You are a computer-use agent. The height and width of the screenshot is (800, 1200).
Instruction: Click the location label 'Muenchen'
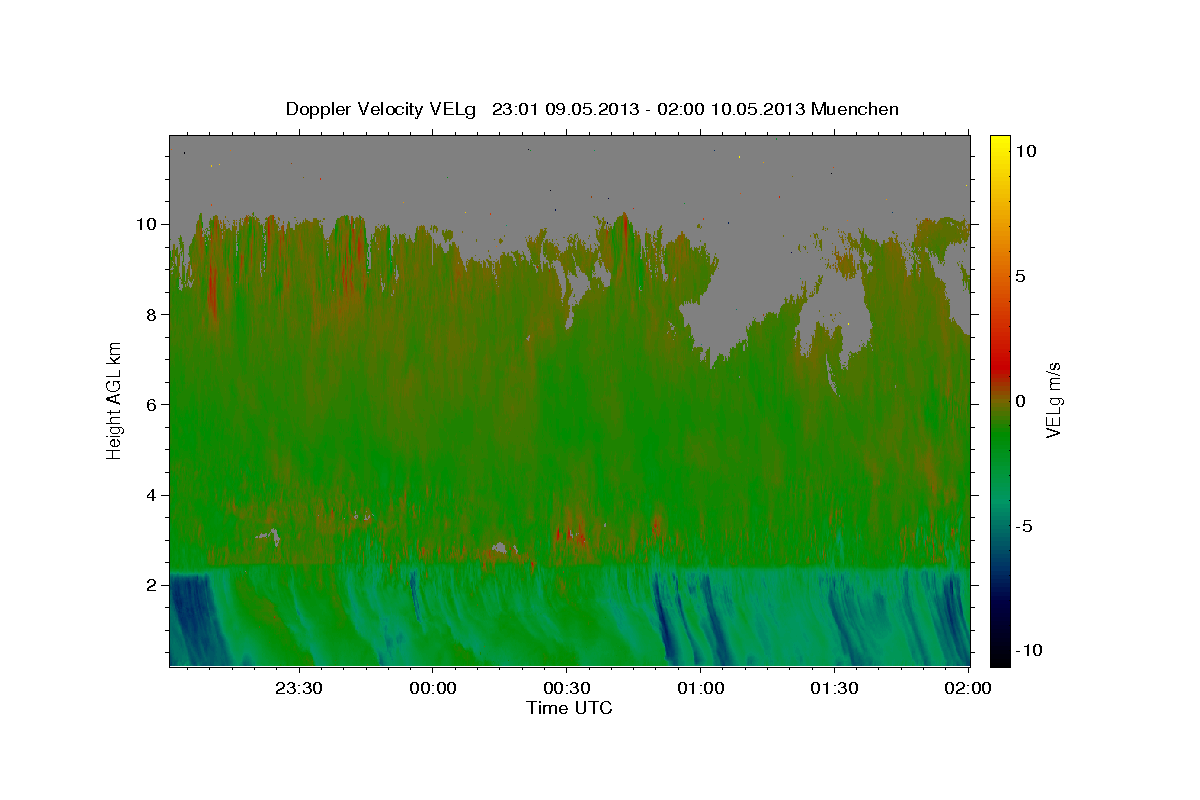pos(855,109)
